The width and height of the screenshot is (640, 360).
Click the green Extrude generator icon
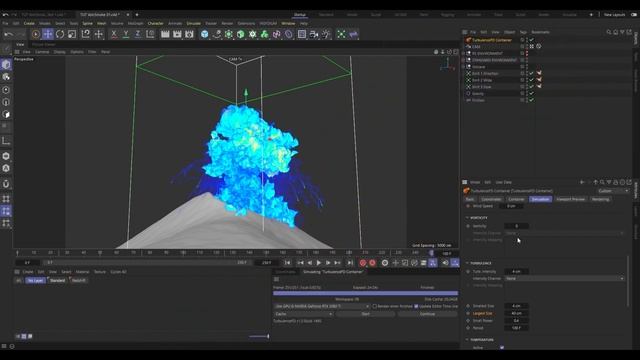tap(240, 34)
